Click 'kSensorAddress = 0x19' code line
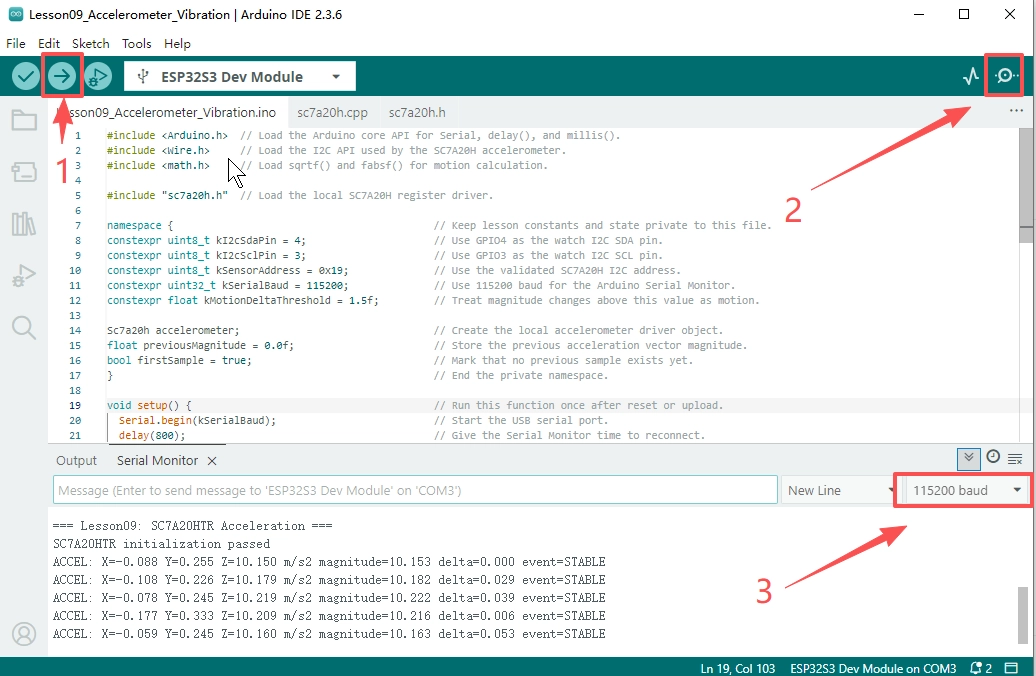 click(227, 270)
